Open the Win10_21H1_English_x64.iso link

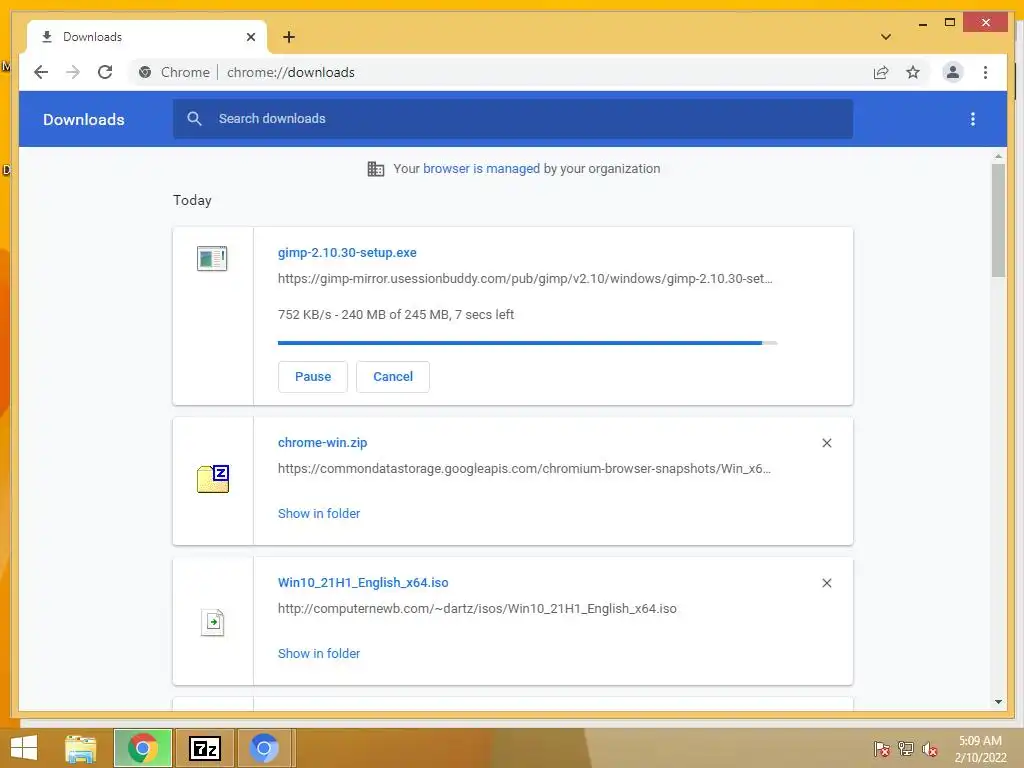363,583
